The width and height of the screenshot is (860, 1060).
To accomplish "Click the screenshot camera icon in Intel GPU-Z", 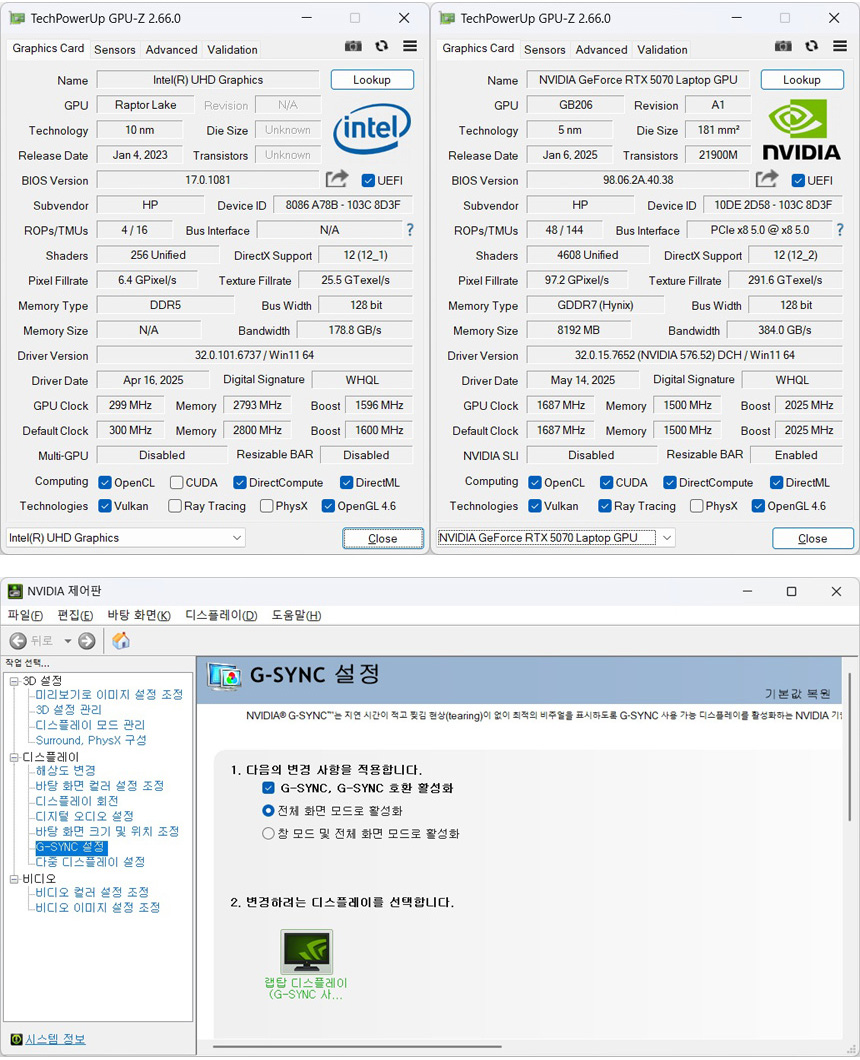I will 353,46.
